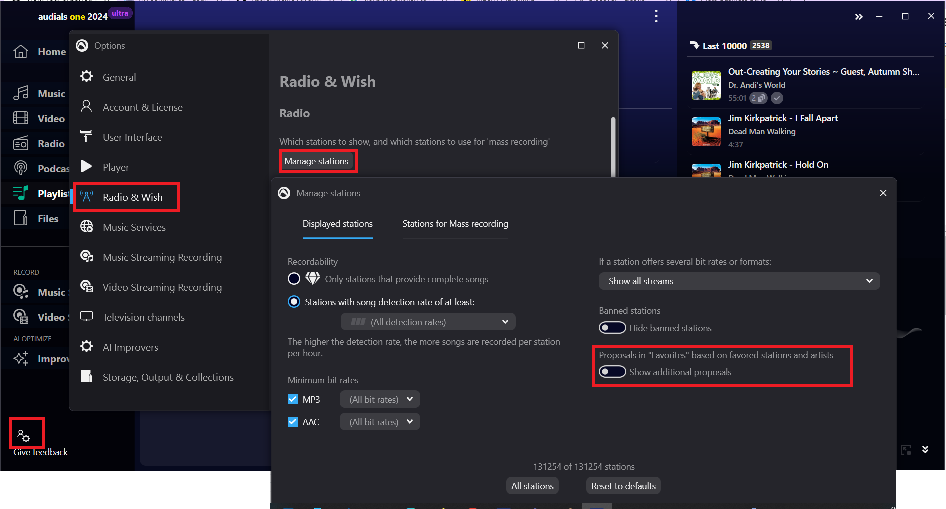This screenshot has height=509, width=946.
Task: Toggle the Hide banned stations switch
Action: pyautogui.click(x=612, y=327)
